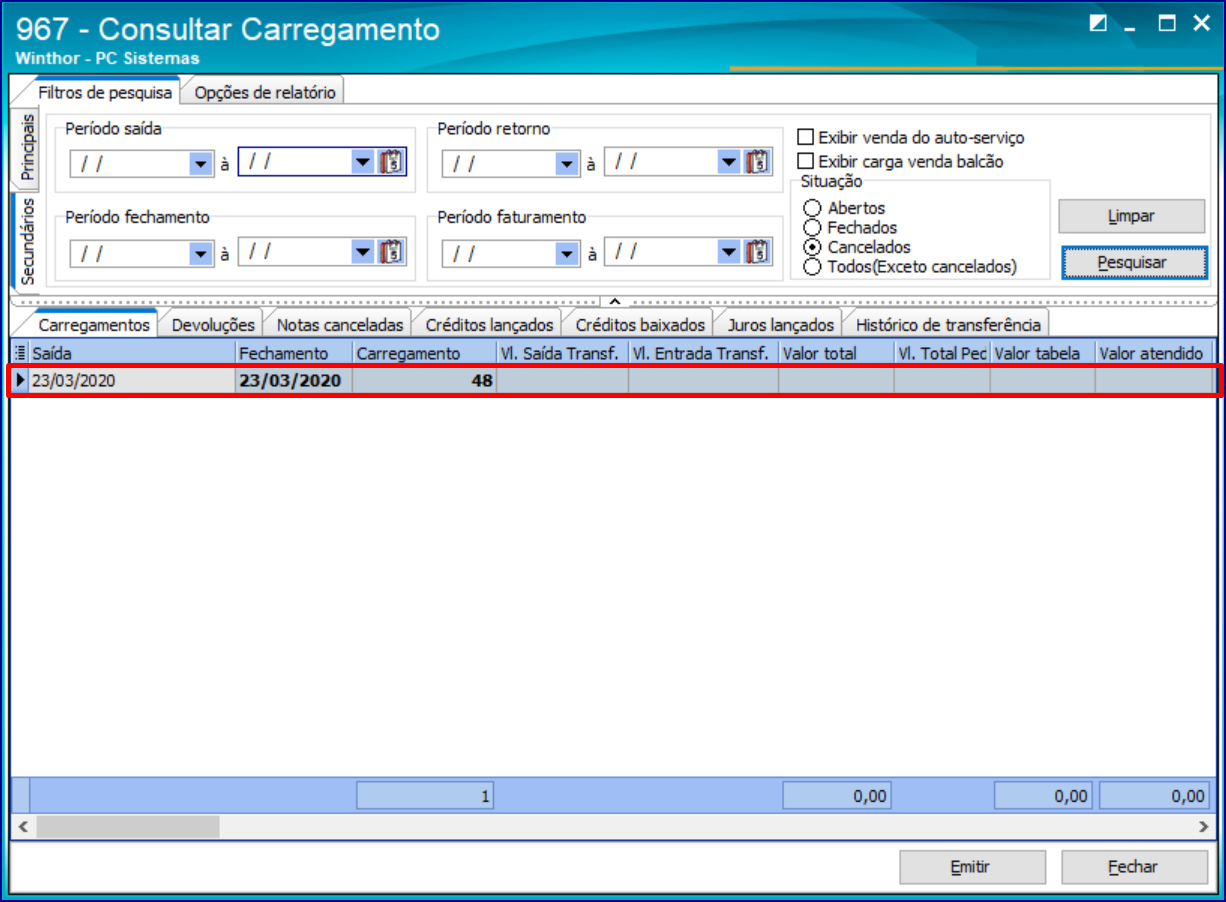This screenshot has height=902, width=1226.
Task: Click the horizontal scrollbar thumb
Action: click(128, 827)
